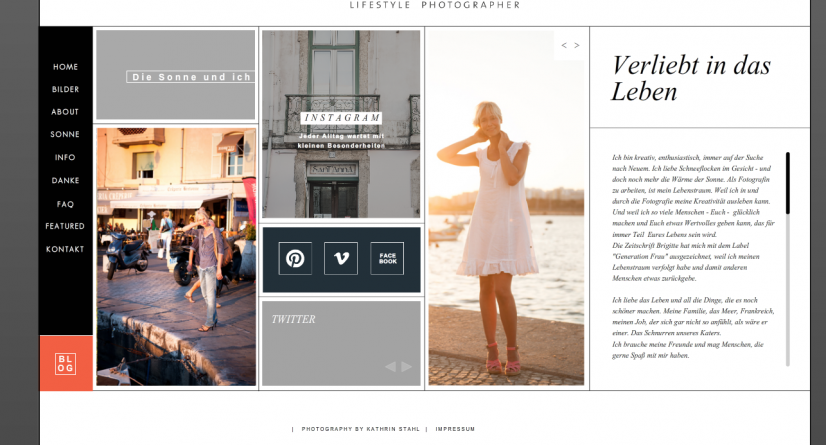The width and height of the screenshot is (826, 445).
Task: Click the Twitter previous arrow
Action: [x=390, y=367]
